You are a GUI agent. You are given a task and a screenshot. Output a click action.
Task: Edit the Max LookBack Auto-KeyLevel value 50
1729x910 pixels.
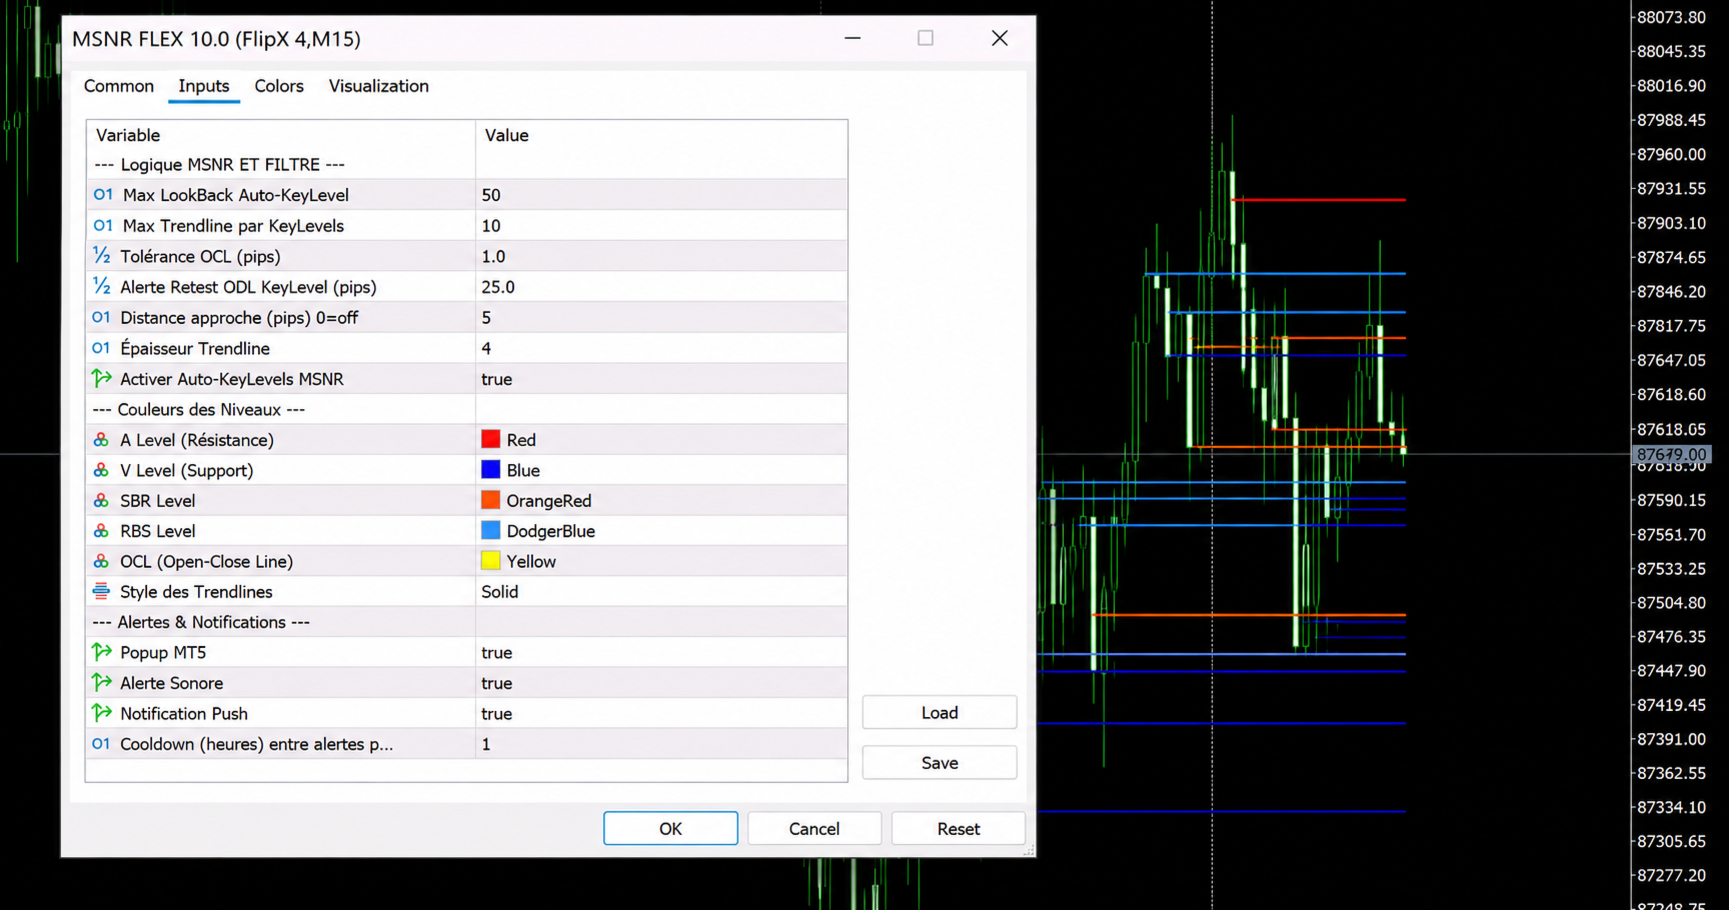[x=661, y=195]
